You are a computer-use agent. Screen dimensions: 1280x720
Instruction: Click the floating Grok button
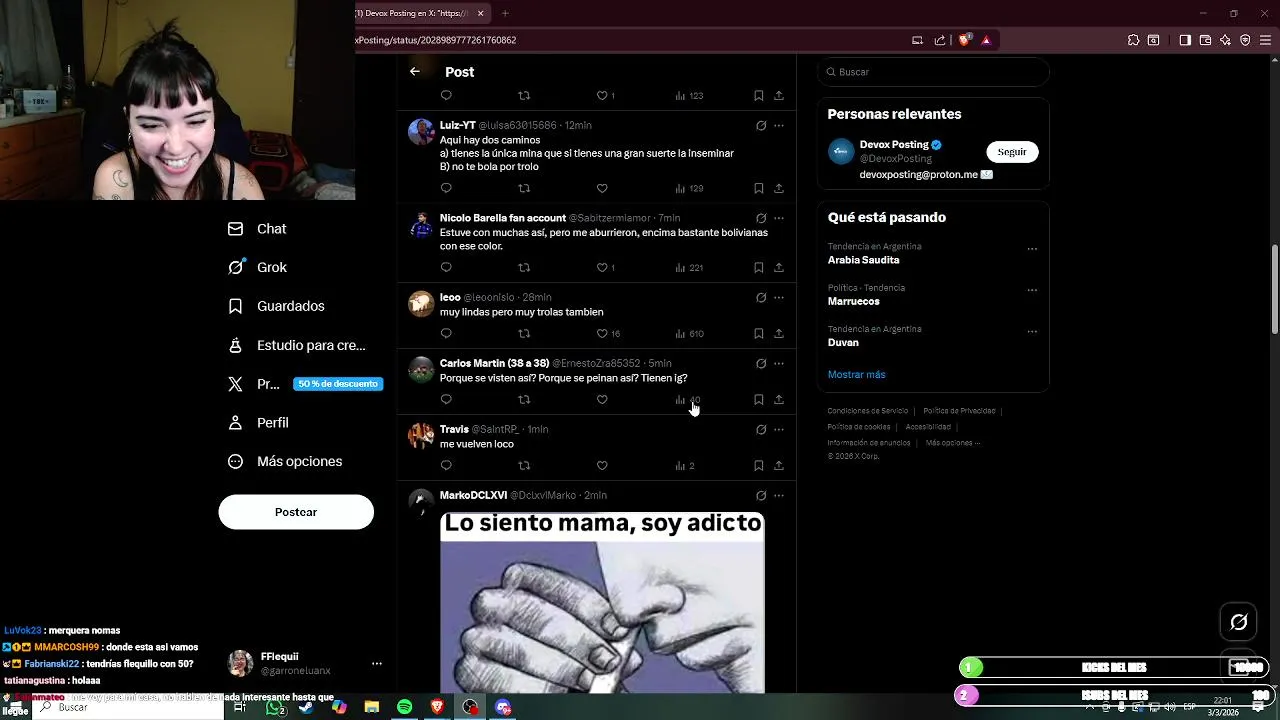[x=1238, y=622]
